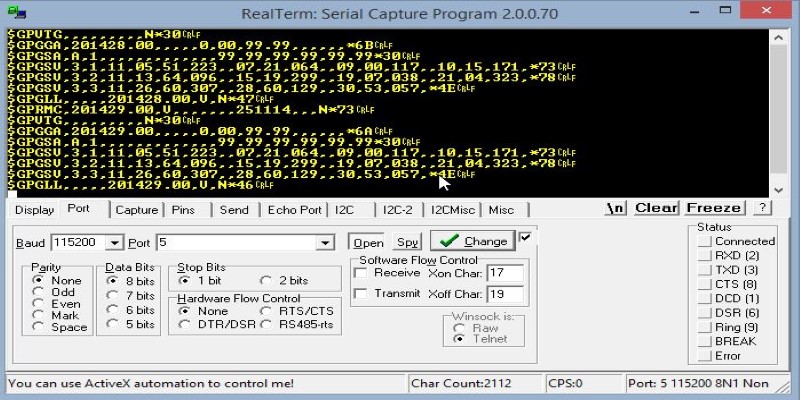This screenshot has width=800, height=400.
Task: Choose 2 bits stop bits option
Action: [x=265, y=281]
